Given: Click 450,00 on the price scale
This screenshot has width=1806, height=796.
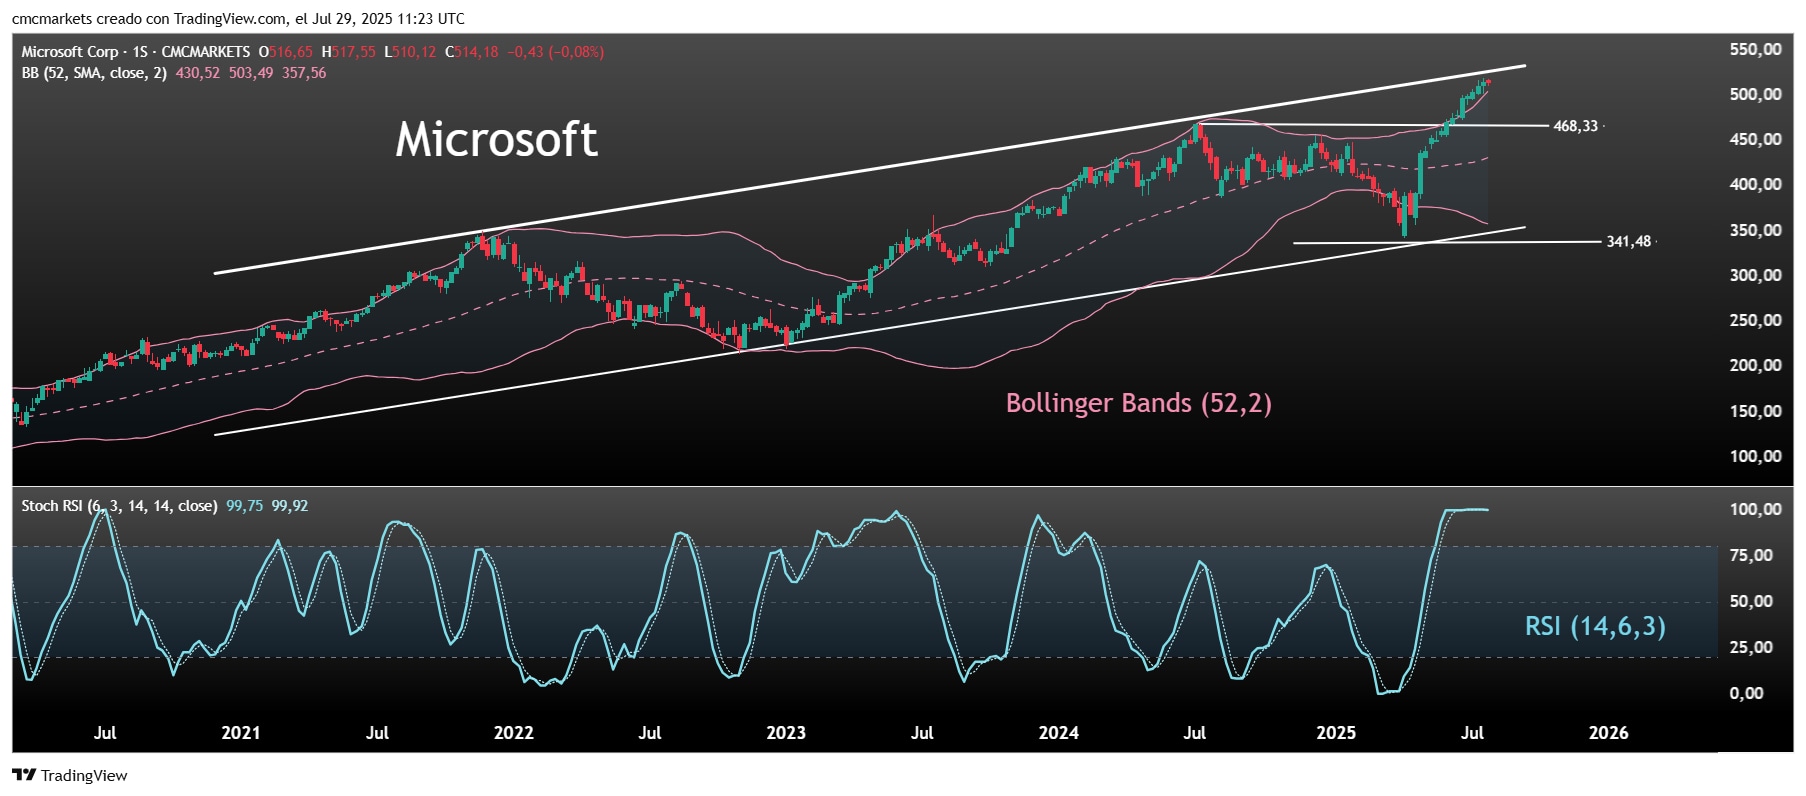Looking at the screenshot, I should pyautogui.click(x=1756, y=139).
